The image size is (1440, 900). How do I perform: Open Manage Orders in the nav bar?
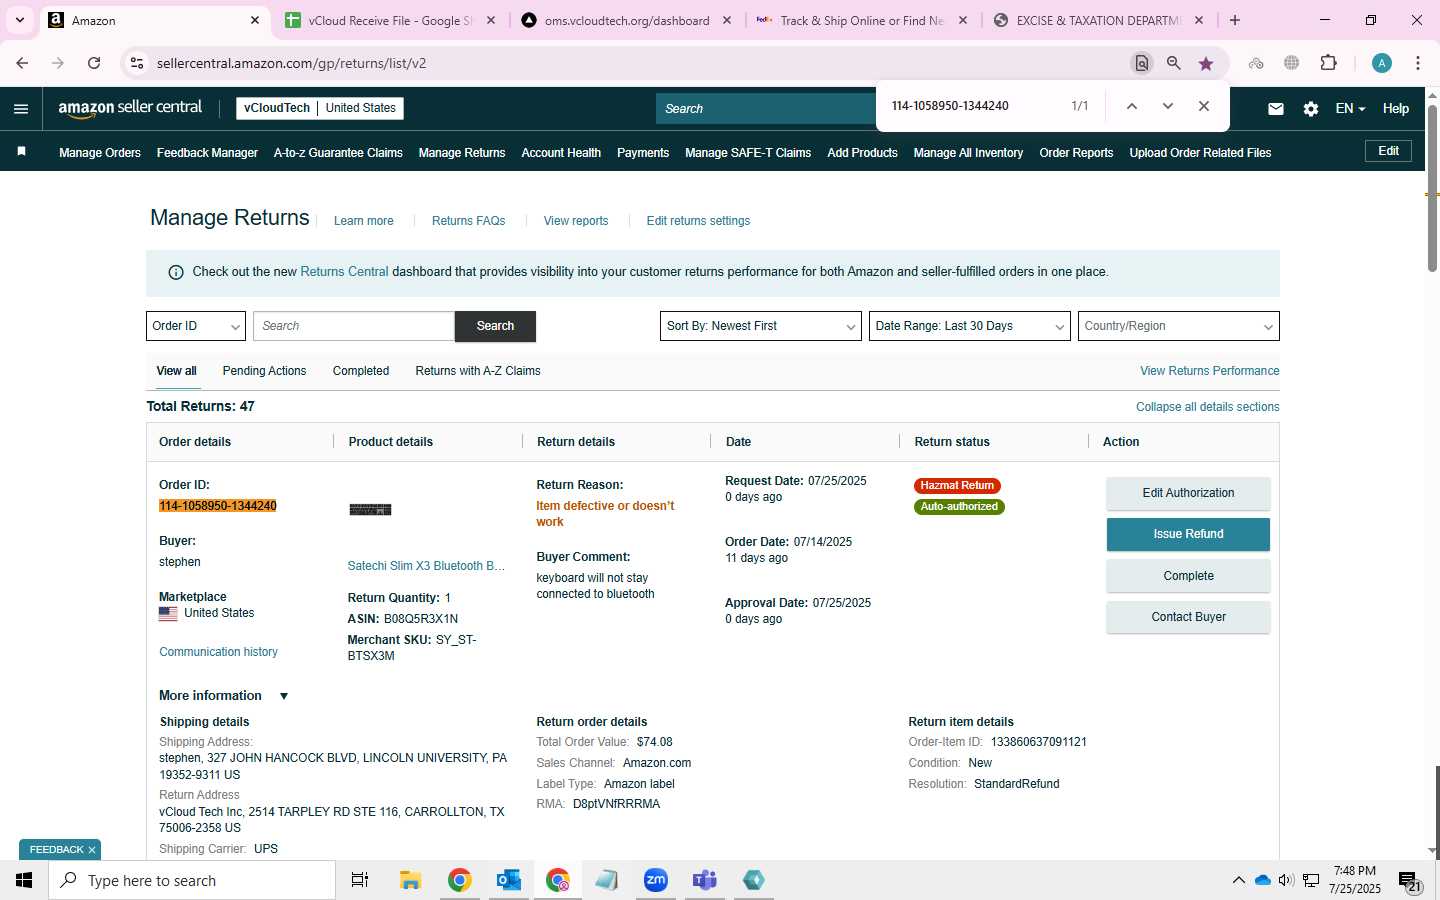[x=100, y=153]
